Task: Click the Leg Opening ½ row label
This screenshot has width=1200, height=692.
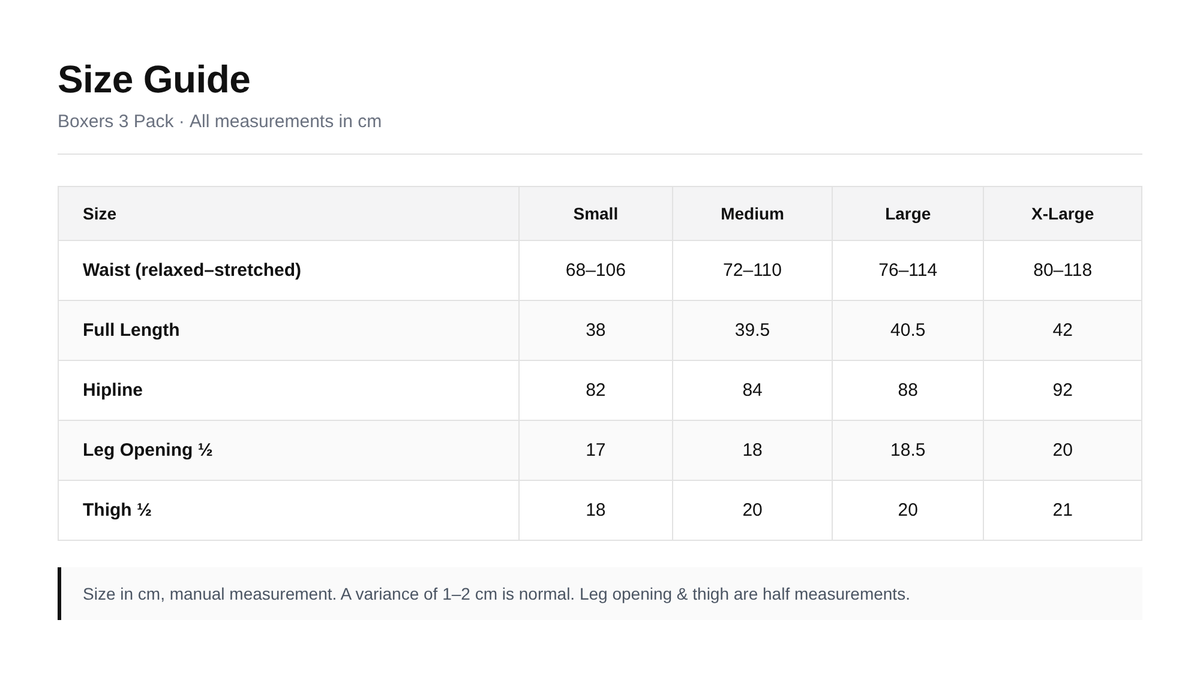Action: click(148, 450)
